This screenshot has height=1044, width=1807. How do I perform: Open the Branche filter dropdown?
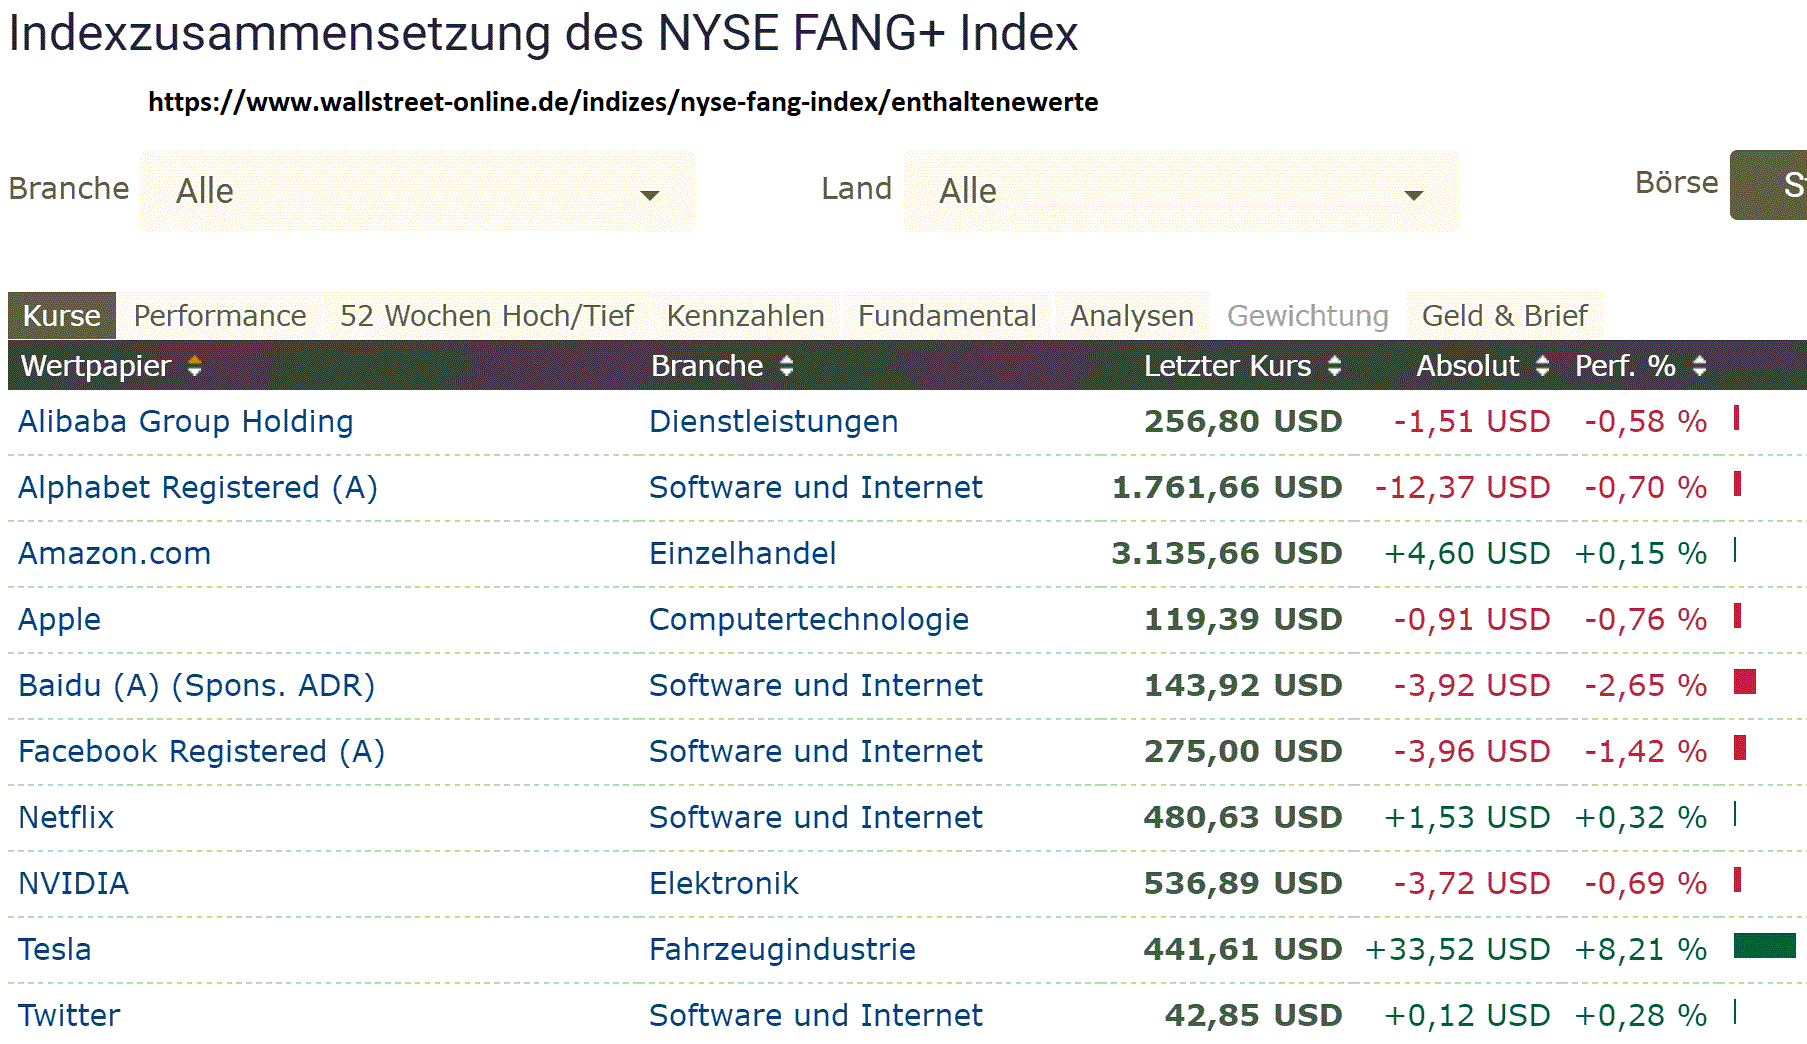pyautogui.click(x=417, y=191)
